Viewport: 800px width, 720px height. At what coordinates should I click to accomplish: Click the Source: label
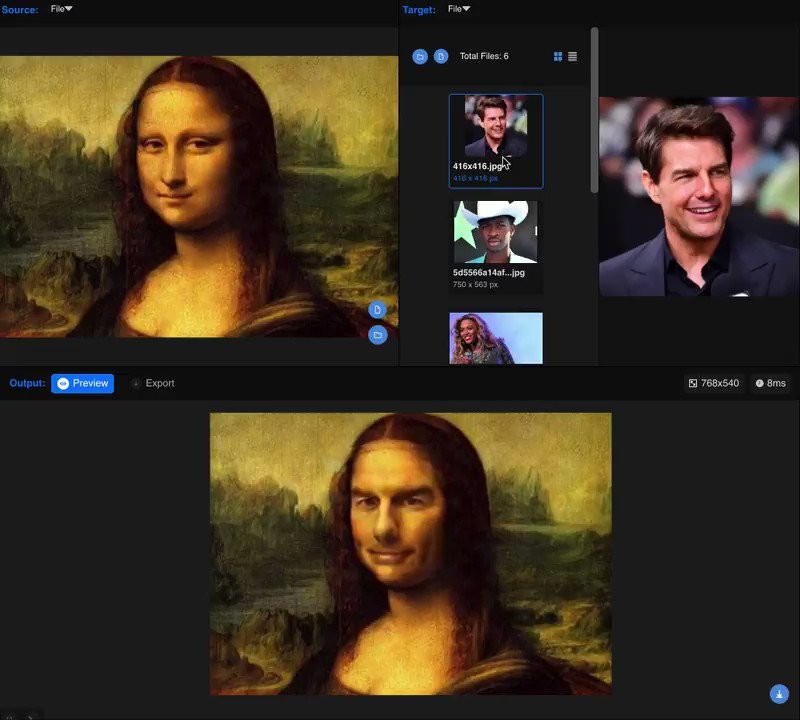19,10
